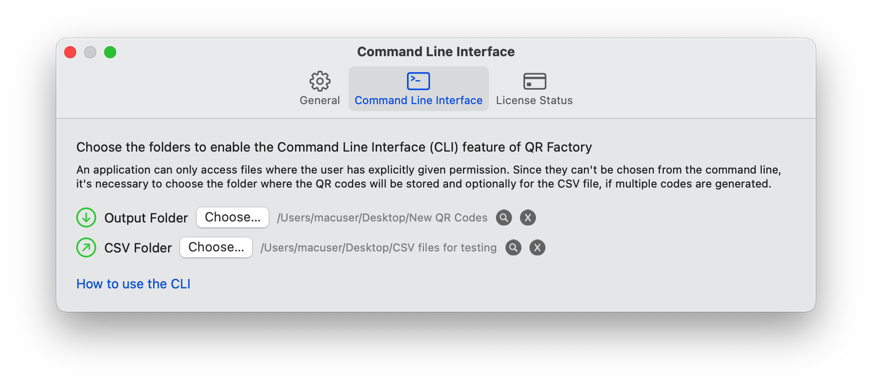This screenshot has width=872, height=386.
Task: Click the green down-arrow Output Folder icon
Action: point(86,218)
